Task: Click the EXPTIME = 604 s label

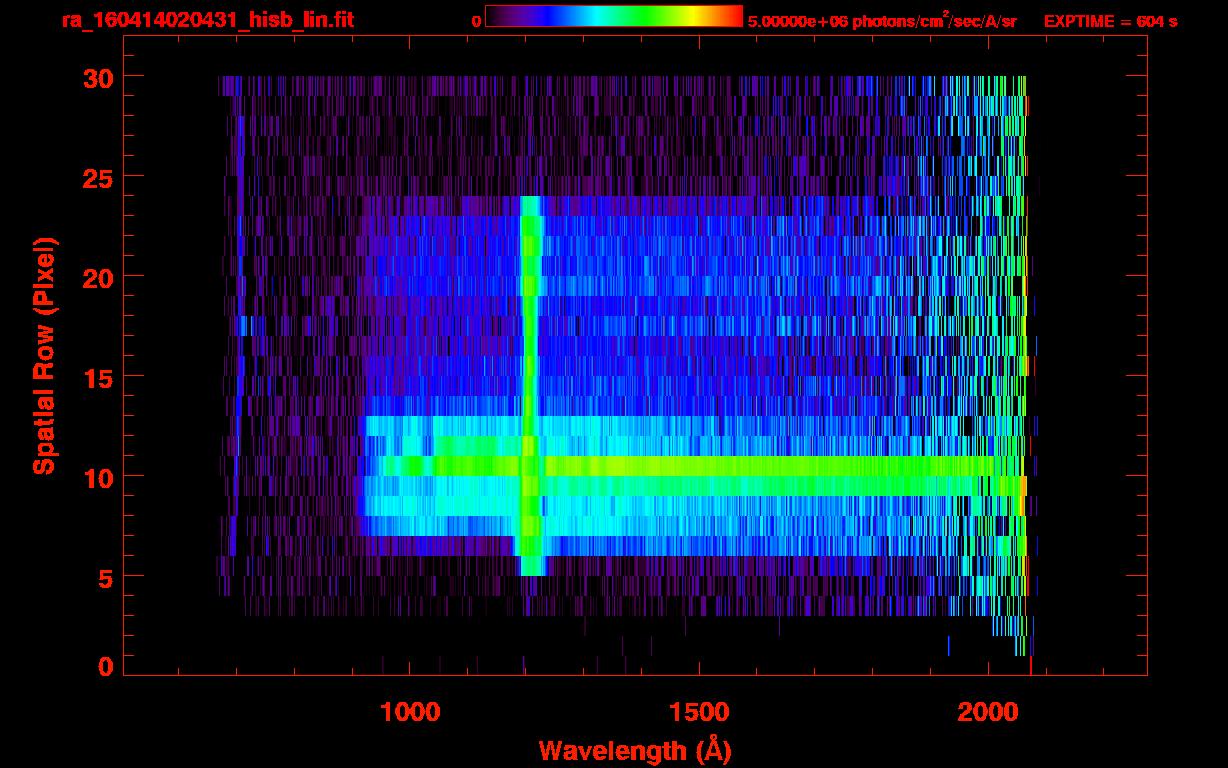Action: (1110, 21)
